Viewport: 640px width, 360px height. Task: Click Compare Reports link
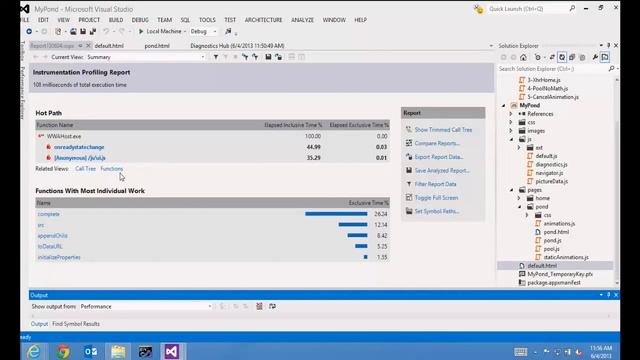tap(437, 143)
